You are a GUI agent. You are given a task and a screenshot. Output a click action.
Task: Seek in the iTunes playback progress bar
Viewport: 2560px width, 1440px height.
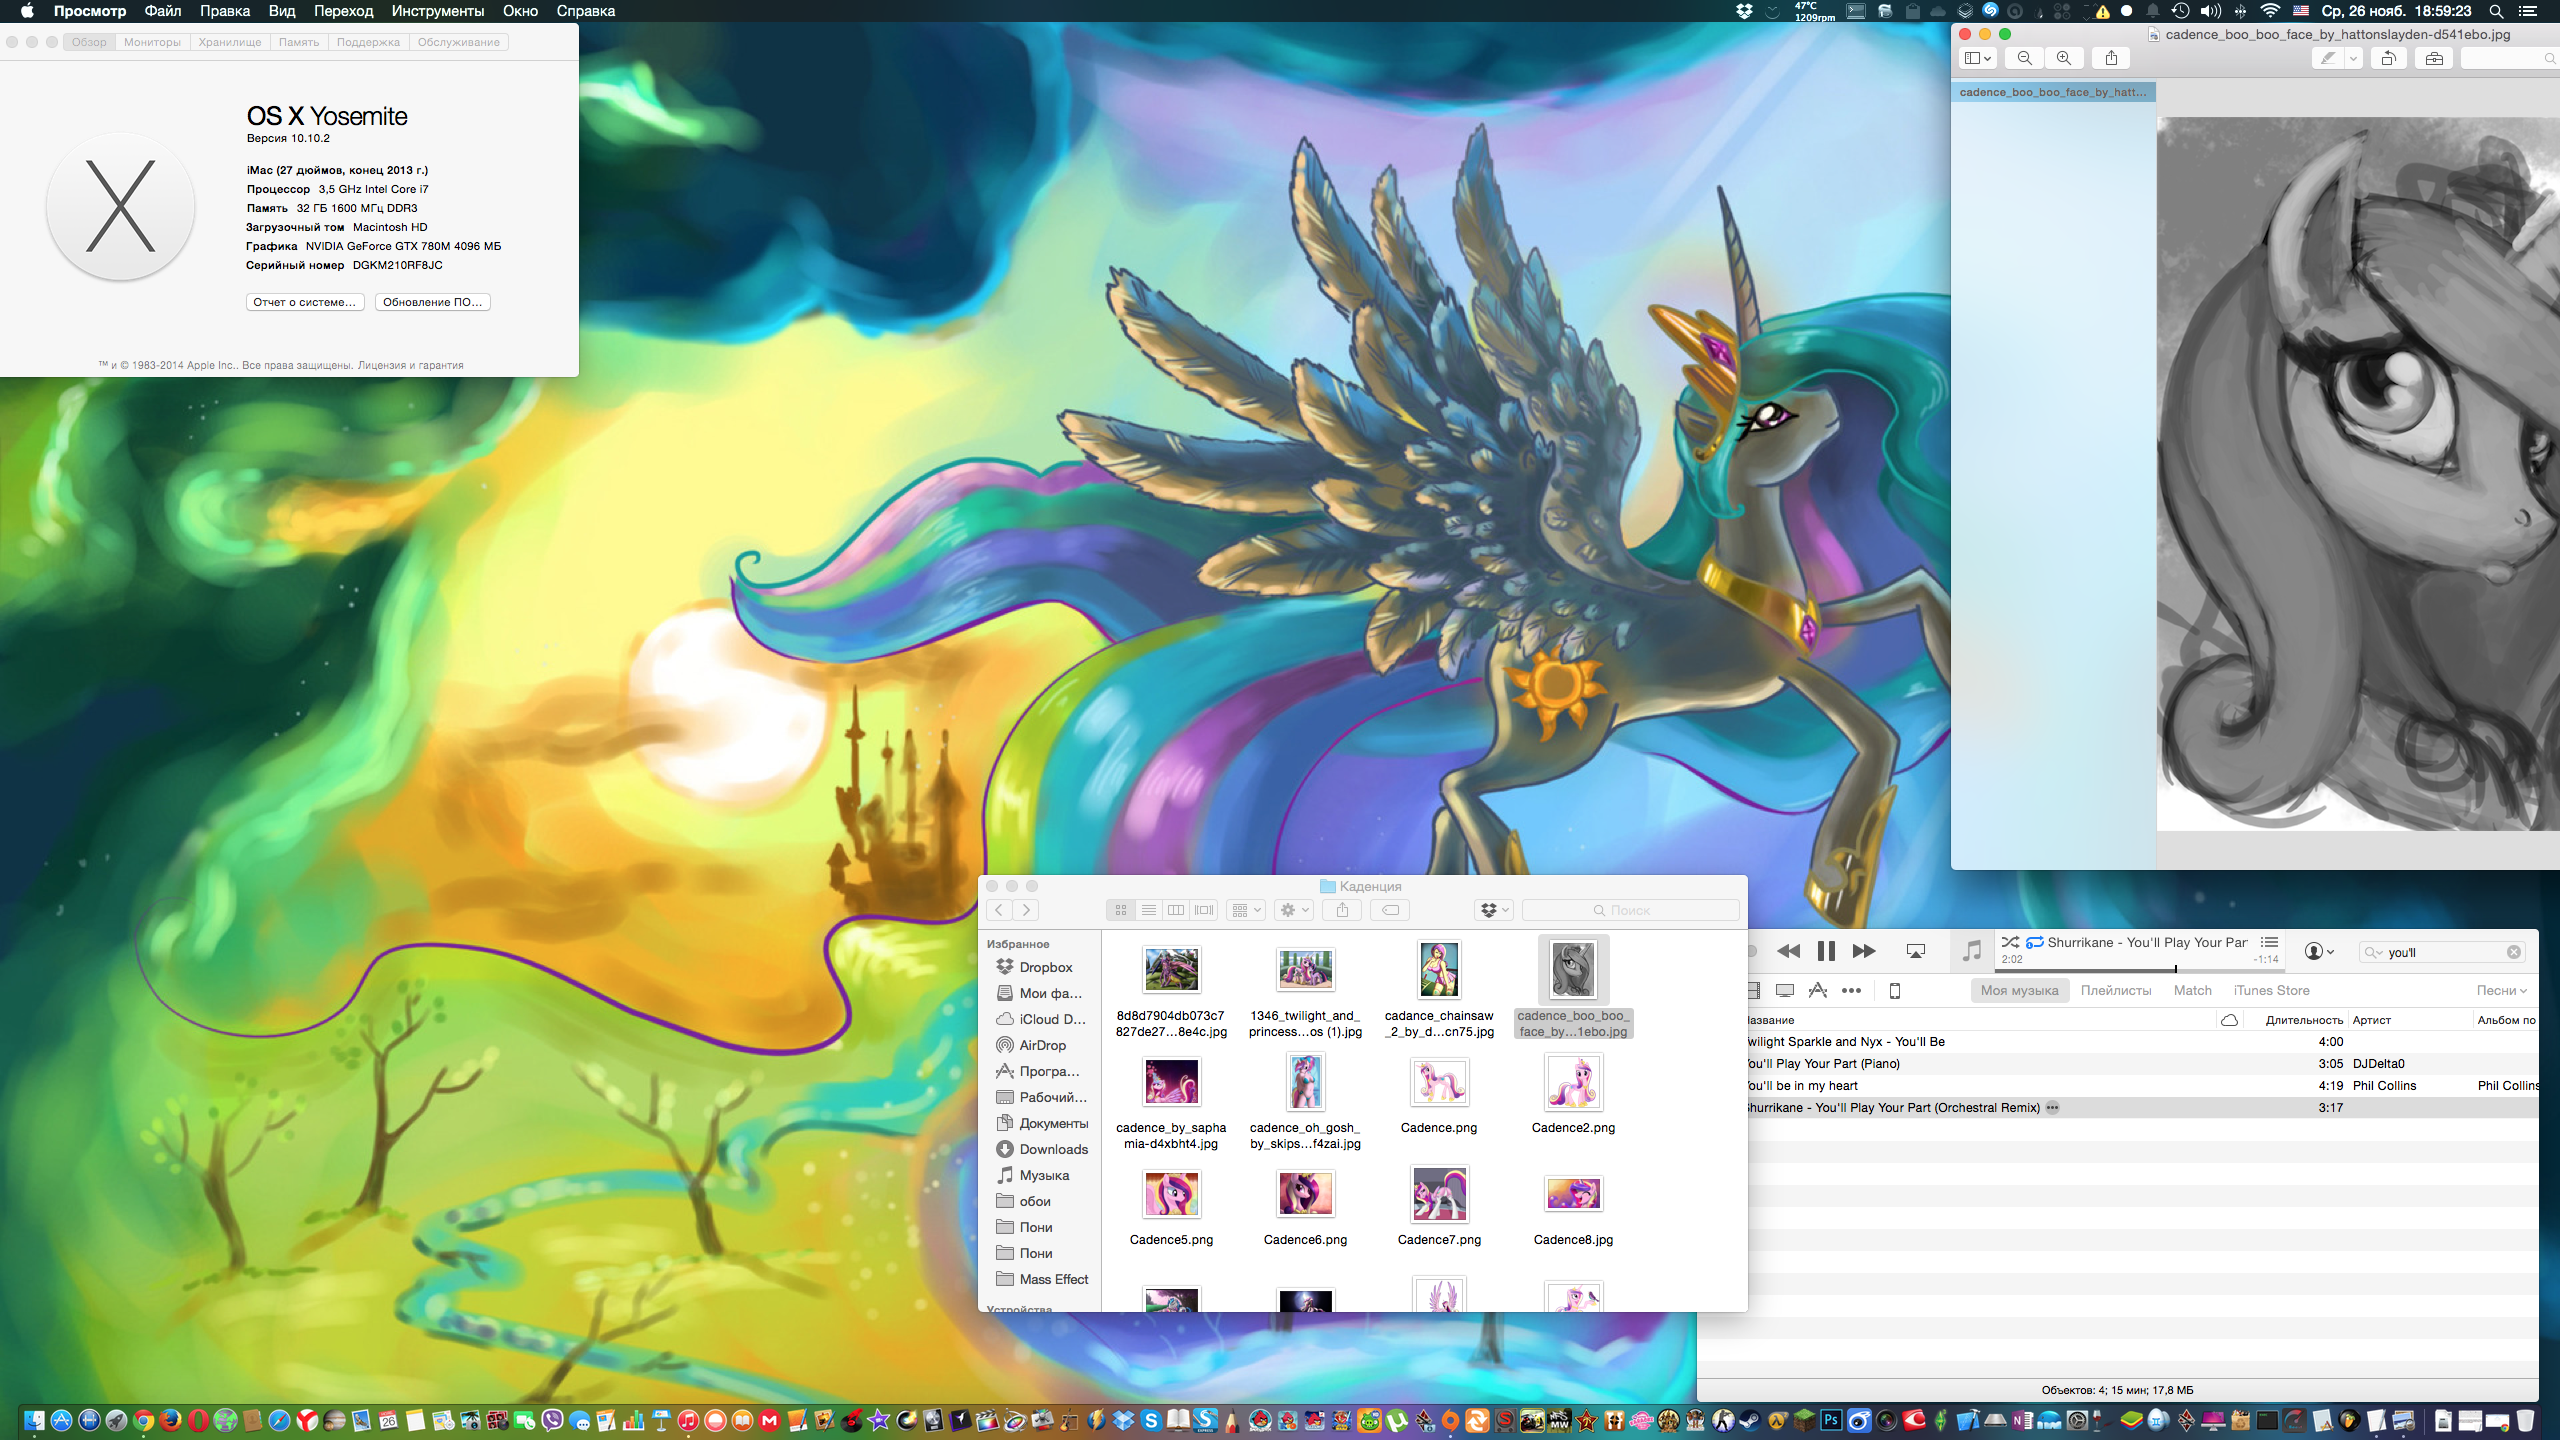(x=2140, y=969)
